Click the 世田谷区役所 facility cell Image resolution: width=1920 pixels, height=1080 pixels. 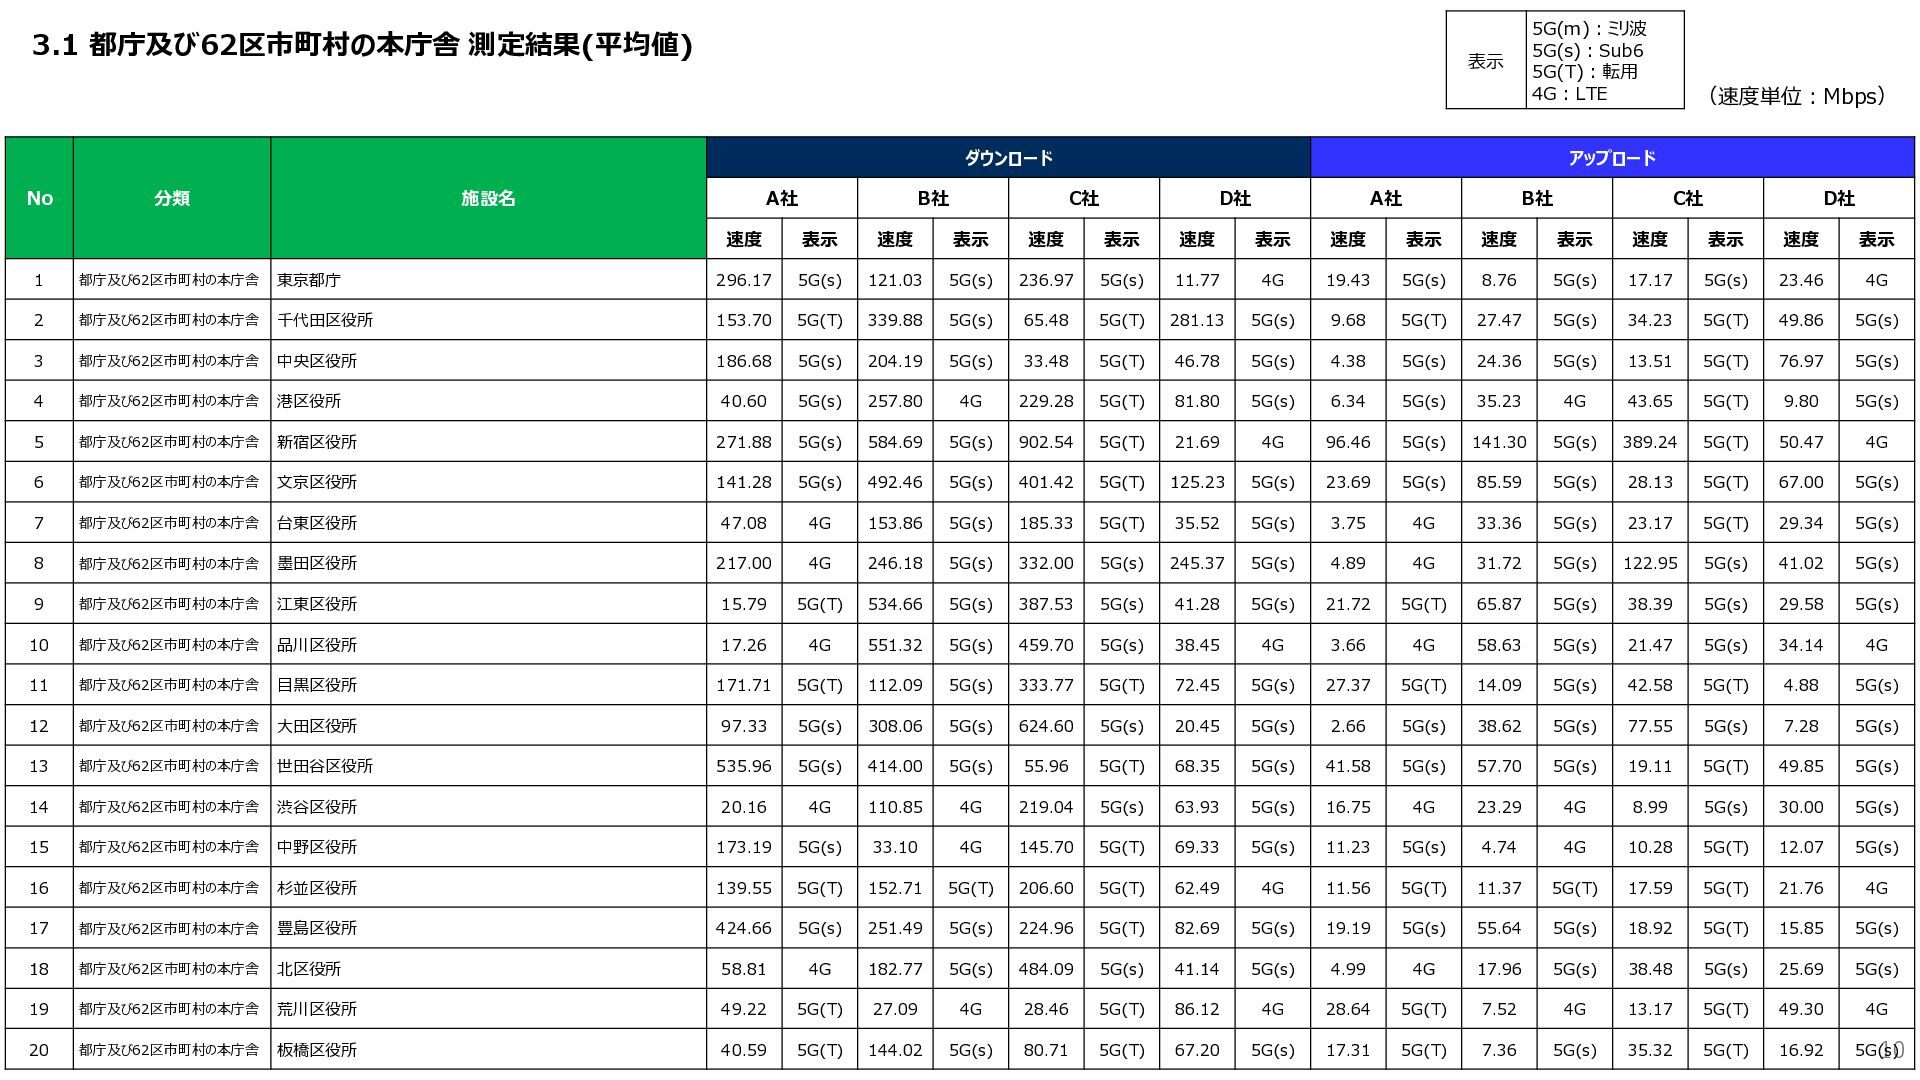[325, 766]
